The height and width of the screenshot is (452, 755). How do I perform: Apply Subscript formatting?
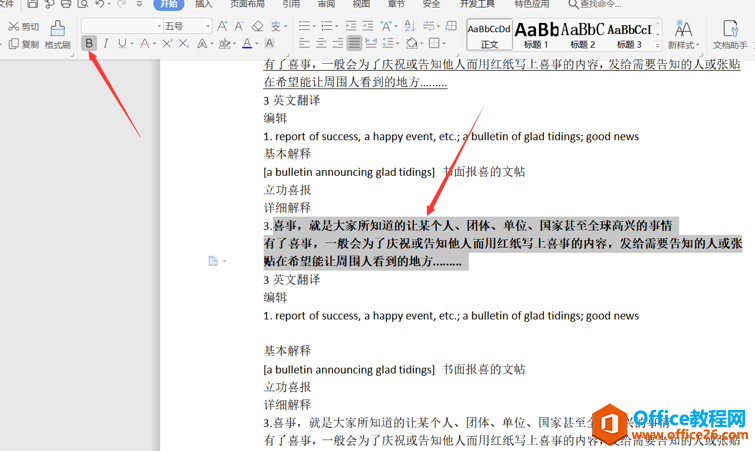[x=183, y=43]
